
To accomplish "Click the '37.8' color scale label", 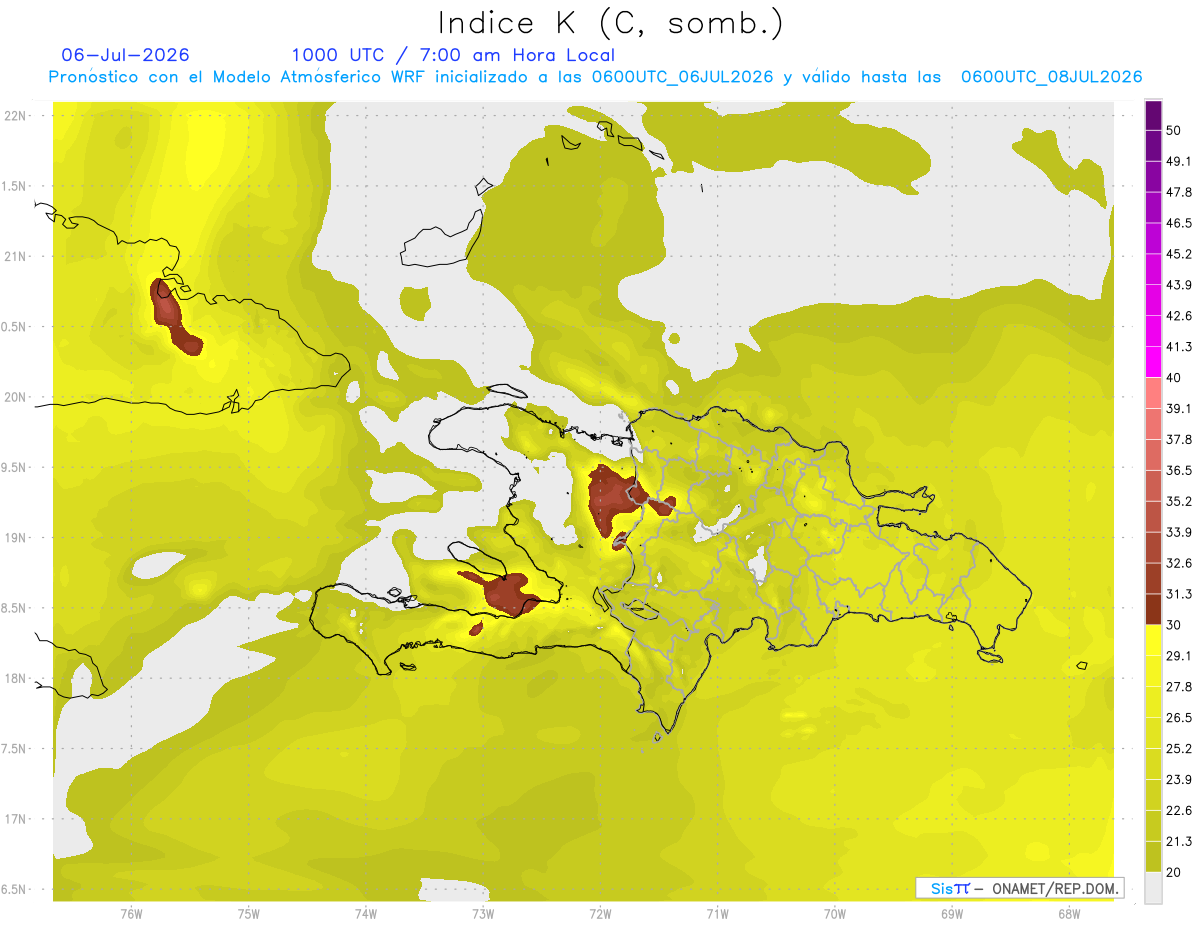I will 1180,440.
